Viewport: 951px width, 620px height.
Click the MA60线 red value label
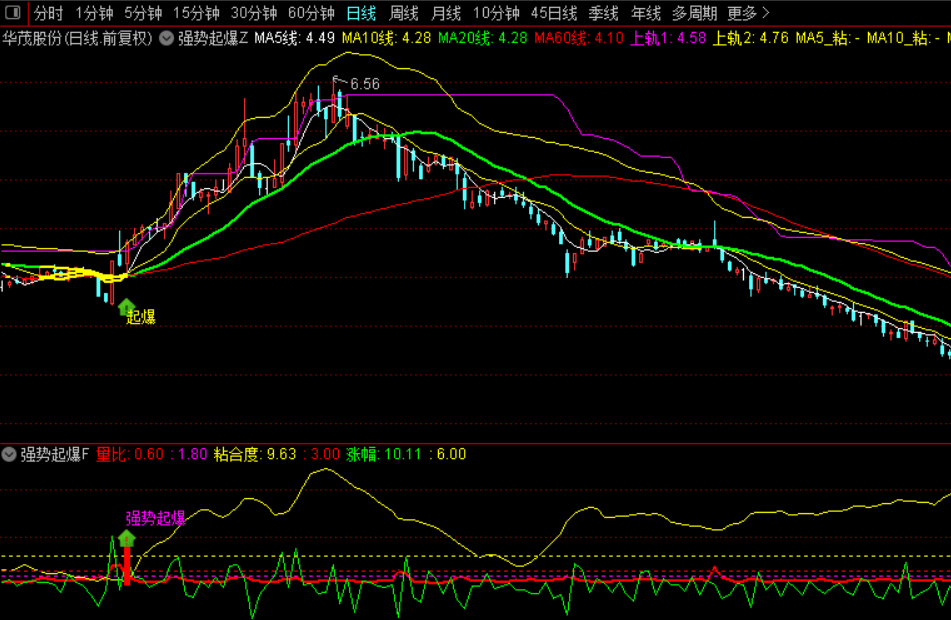pos(579,39)
